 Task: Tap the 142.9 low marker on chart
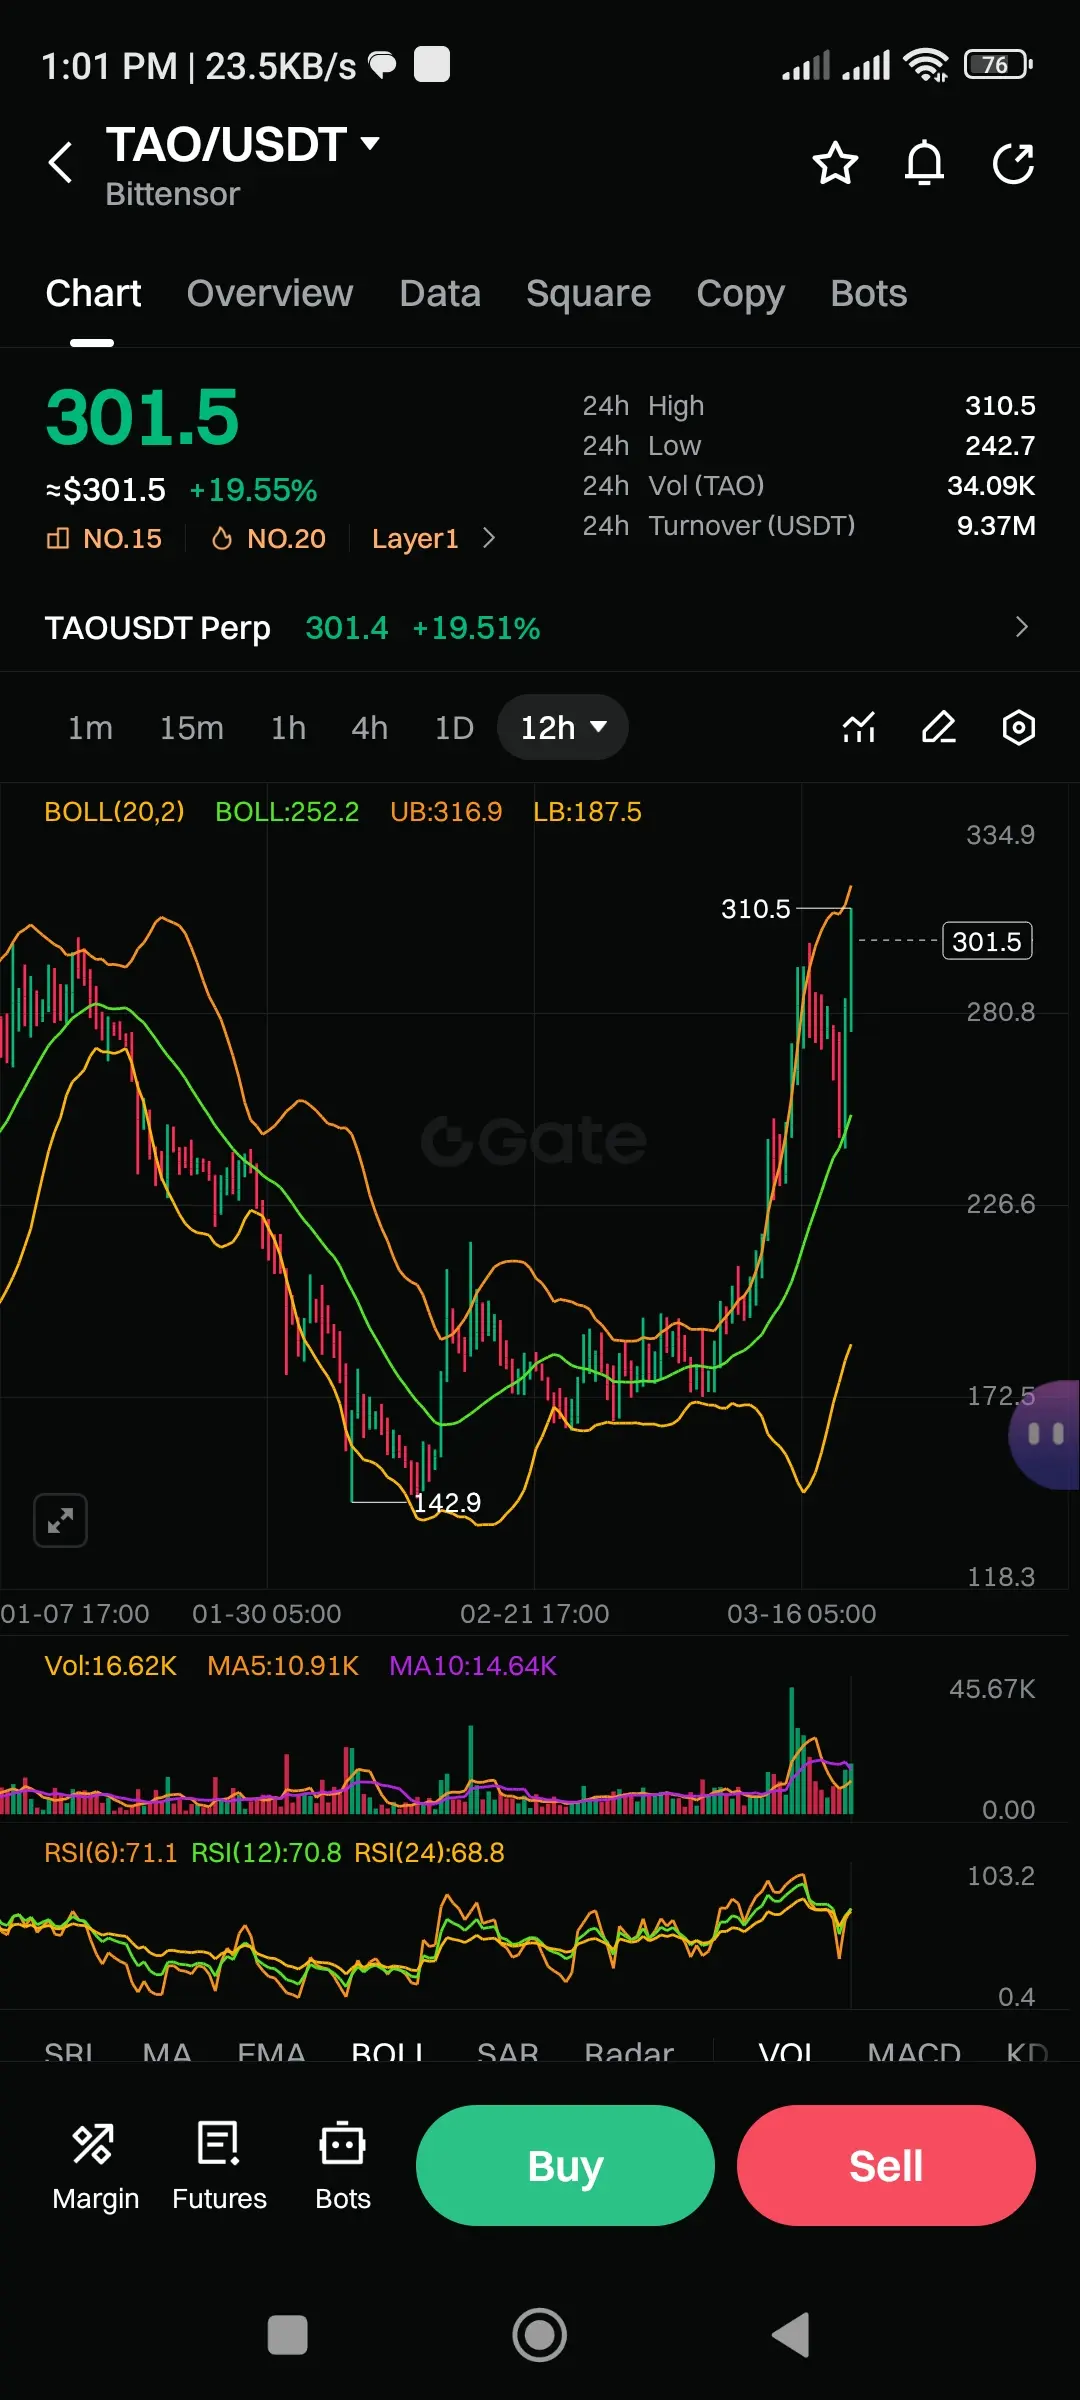click(x=447, y=1503)
